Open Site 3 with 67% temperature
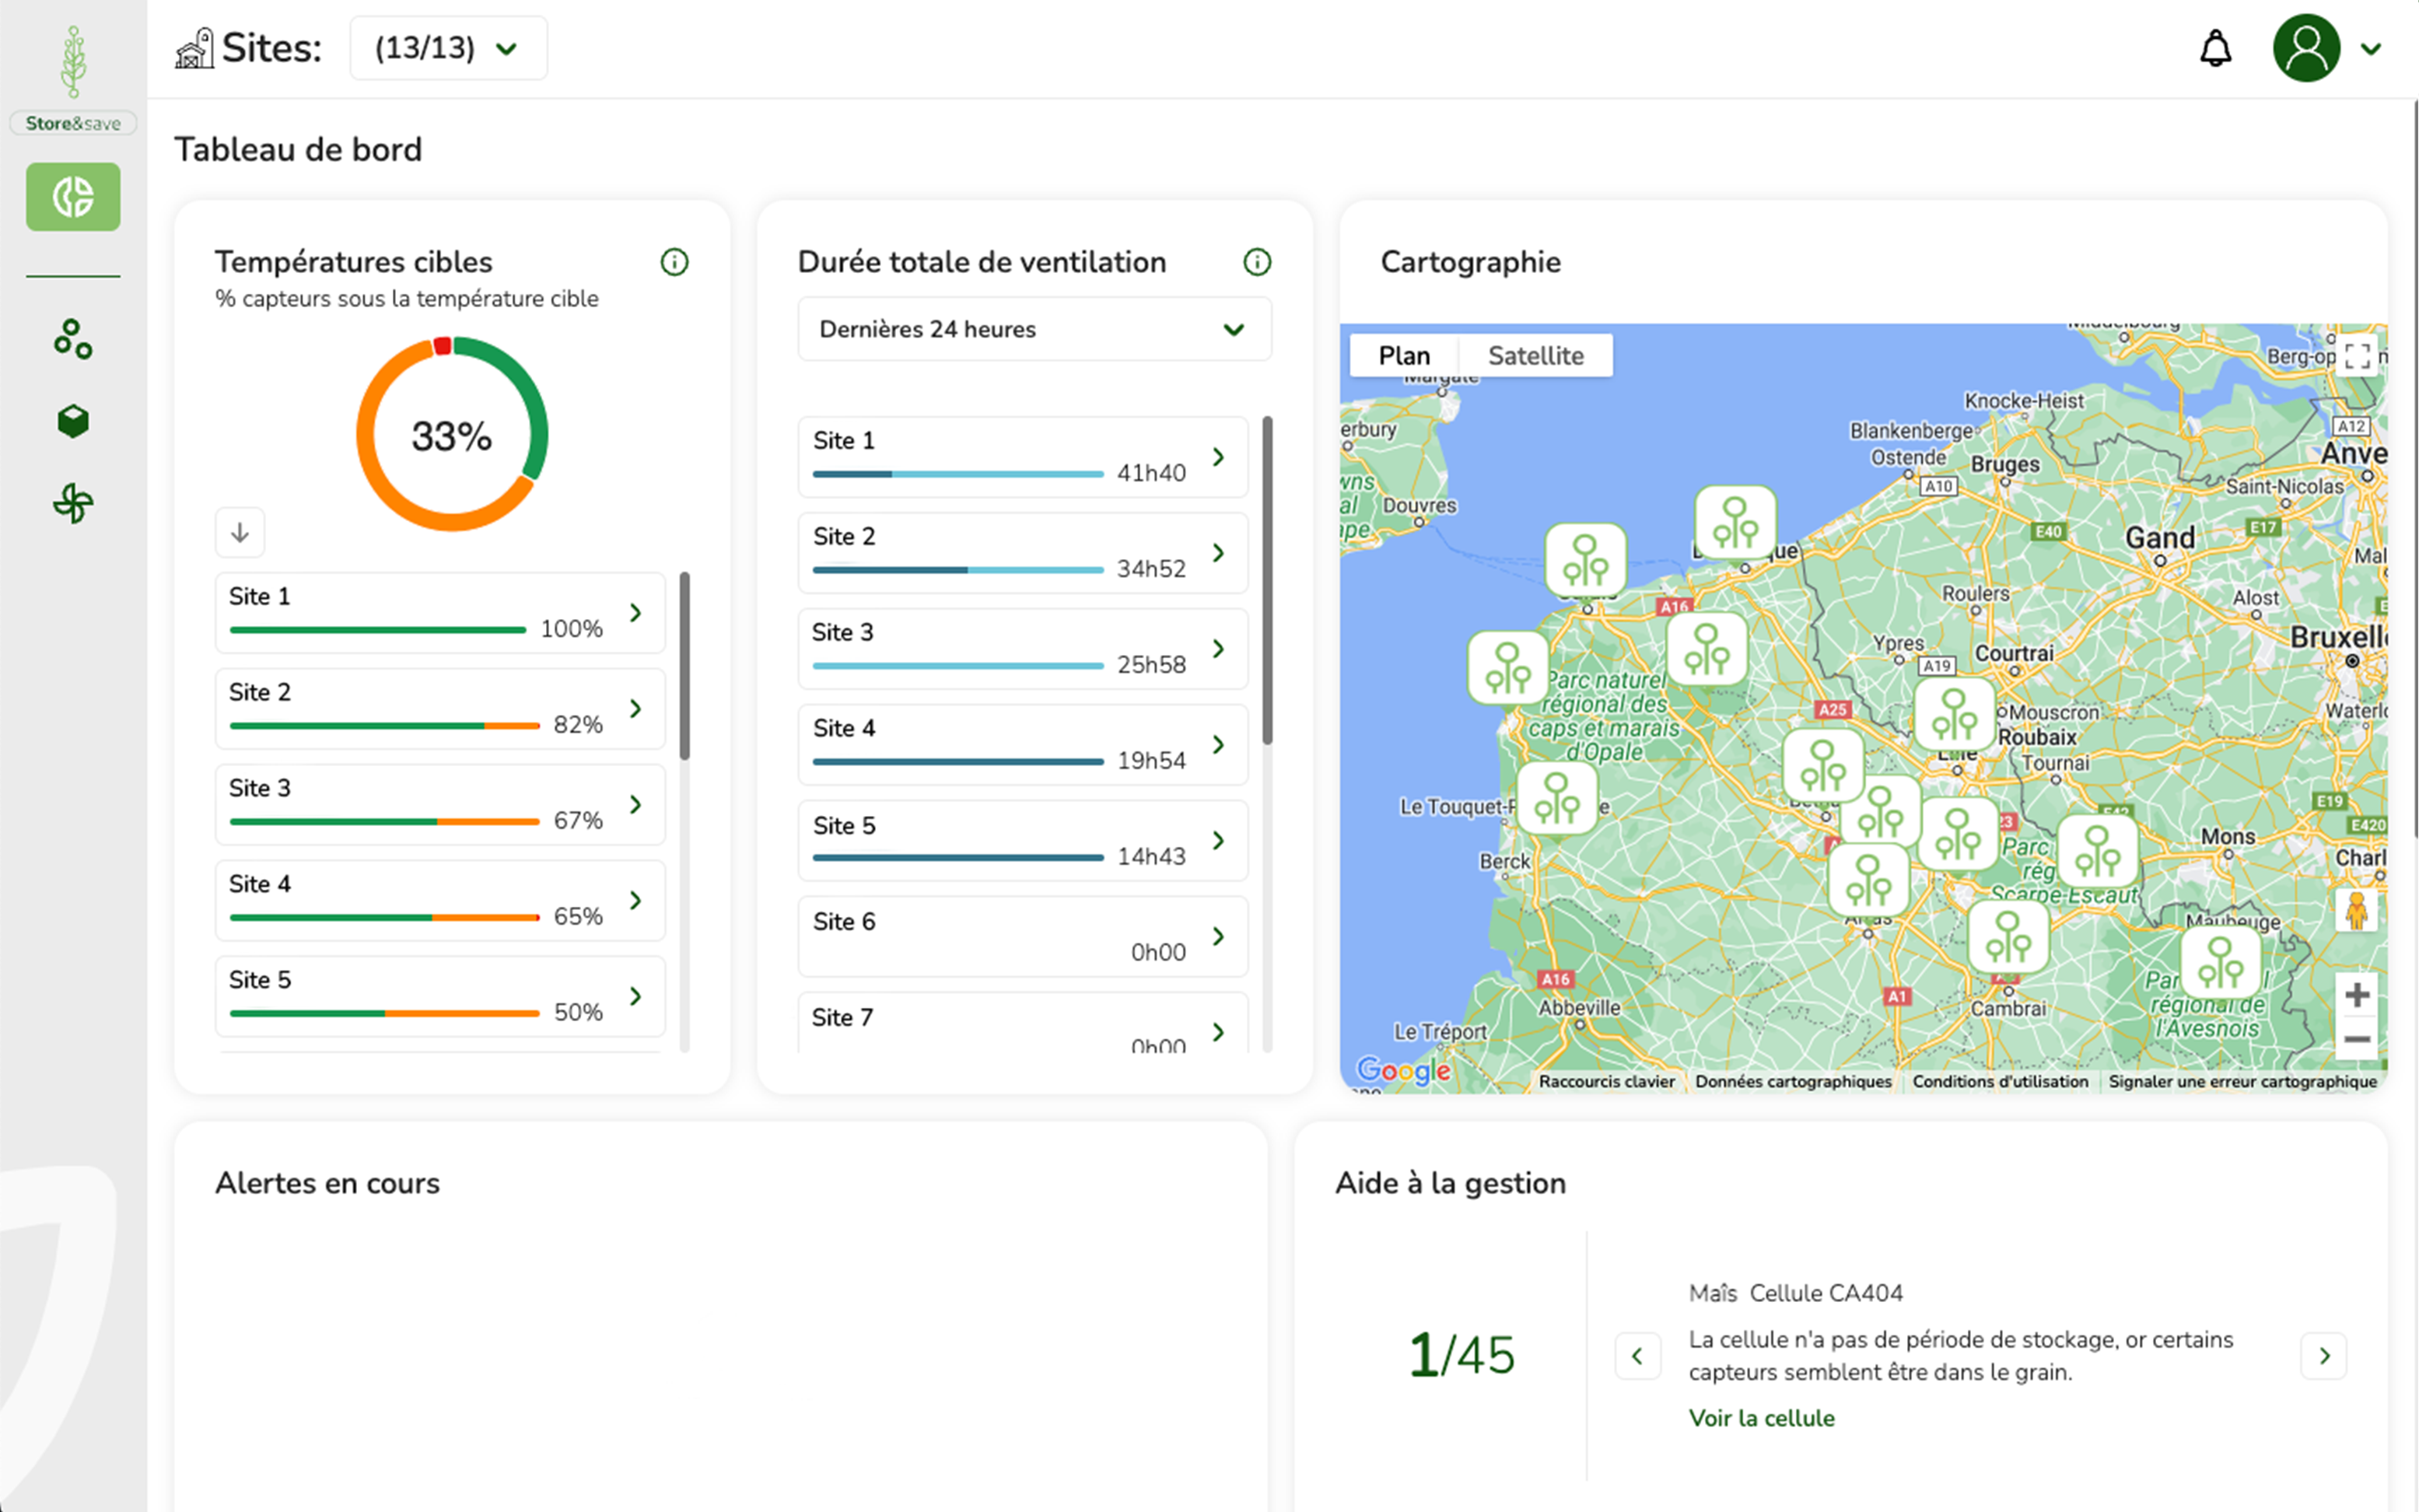Image resolution: width=2419 pixels, height=1512 pixels. point(440,804)
